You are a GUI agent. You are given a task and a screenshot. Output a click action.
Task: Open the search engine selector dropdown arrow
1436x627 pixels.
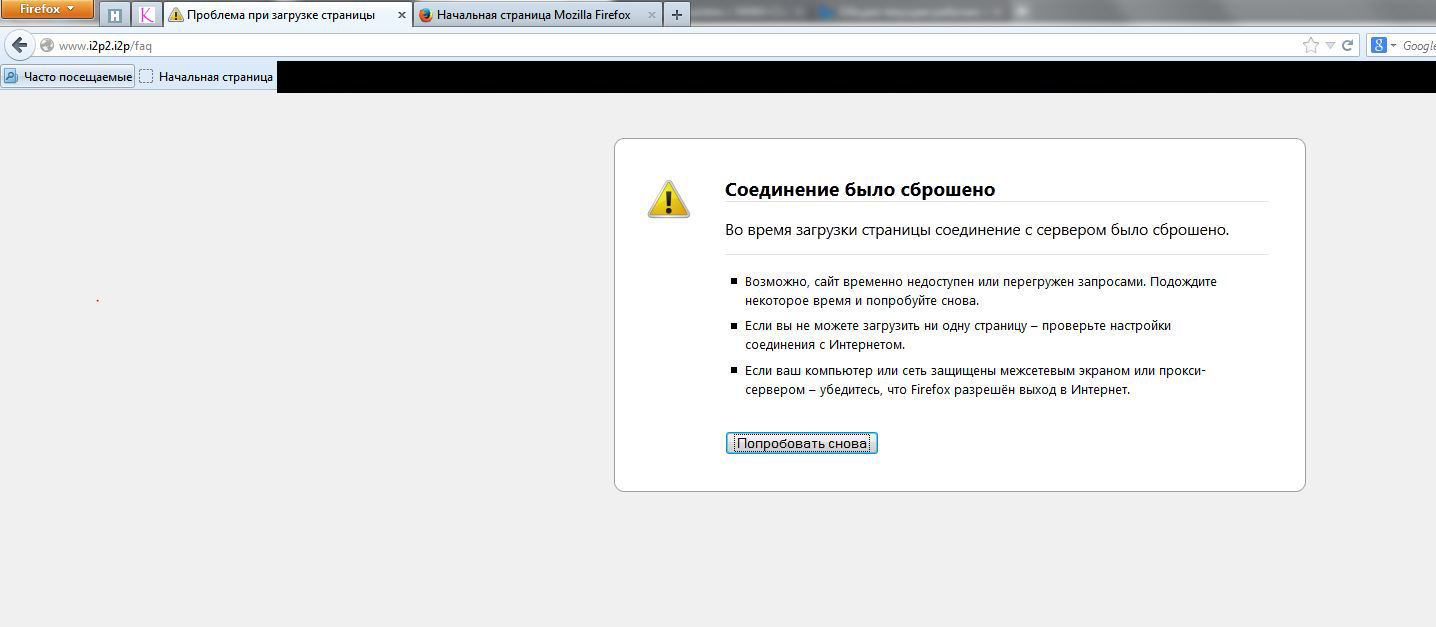click(1393, 46)
